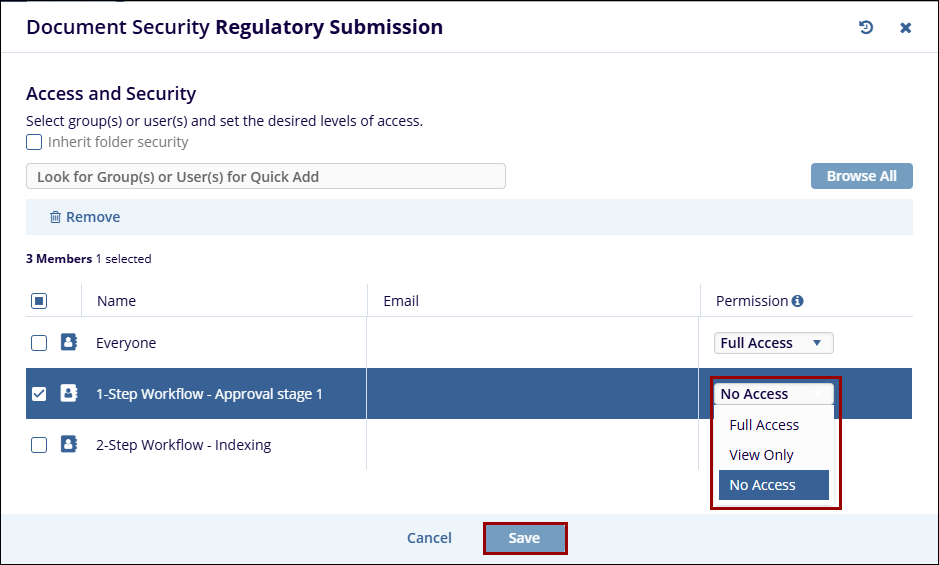Check the Everyone row checkbox
This screenshot has width=939, height=565.
39,343
